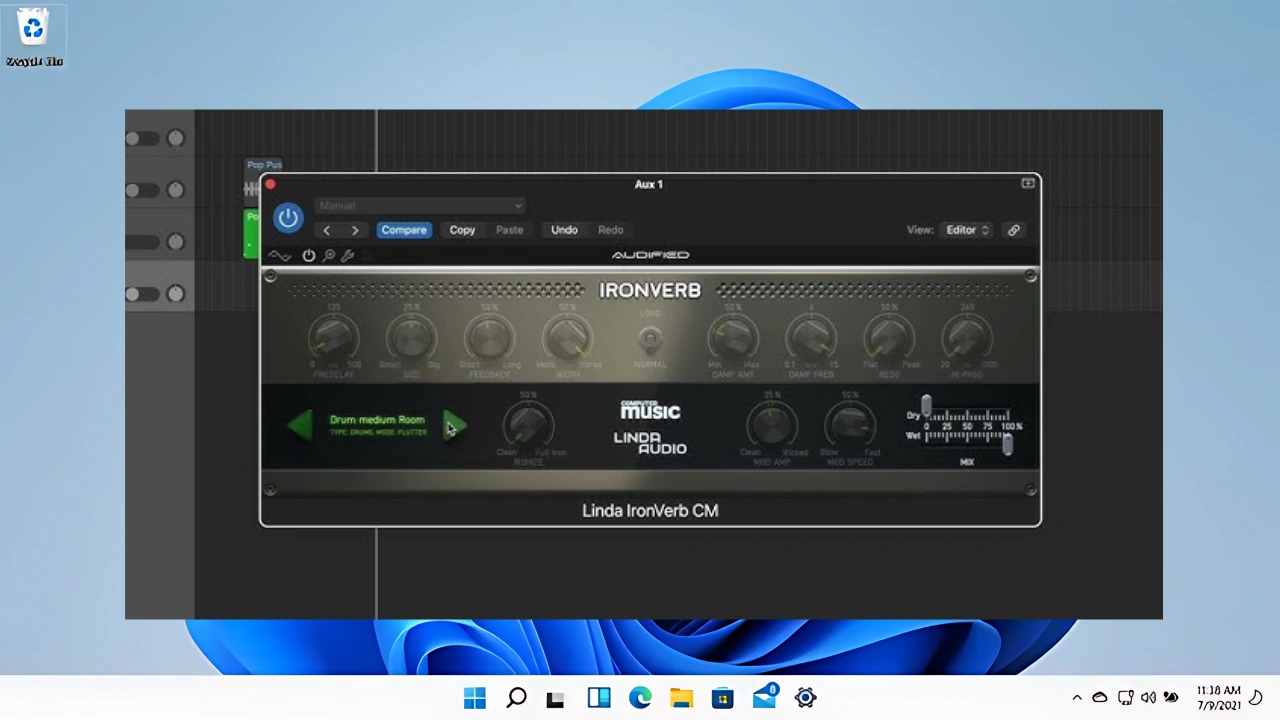Adjust the Feedback knob
Screen dimensions: 1280x720
(x=489, y=338)
